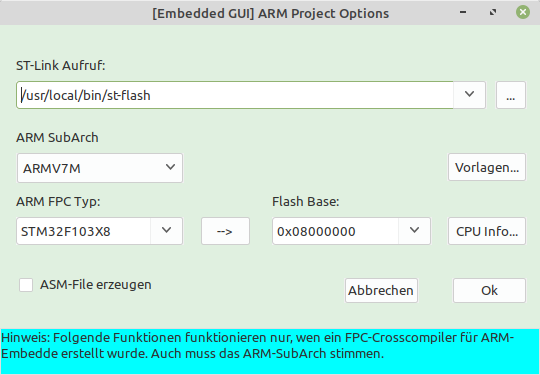Expand the Flash Base address dropdown arrow
The width and height of the screenshot is (540, 375).
(415, 231)
